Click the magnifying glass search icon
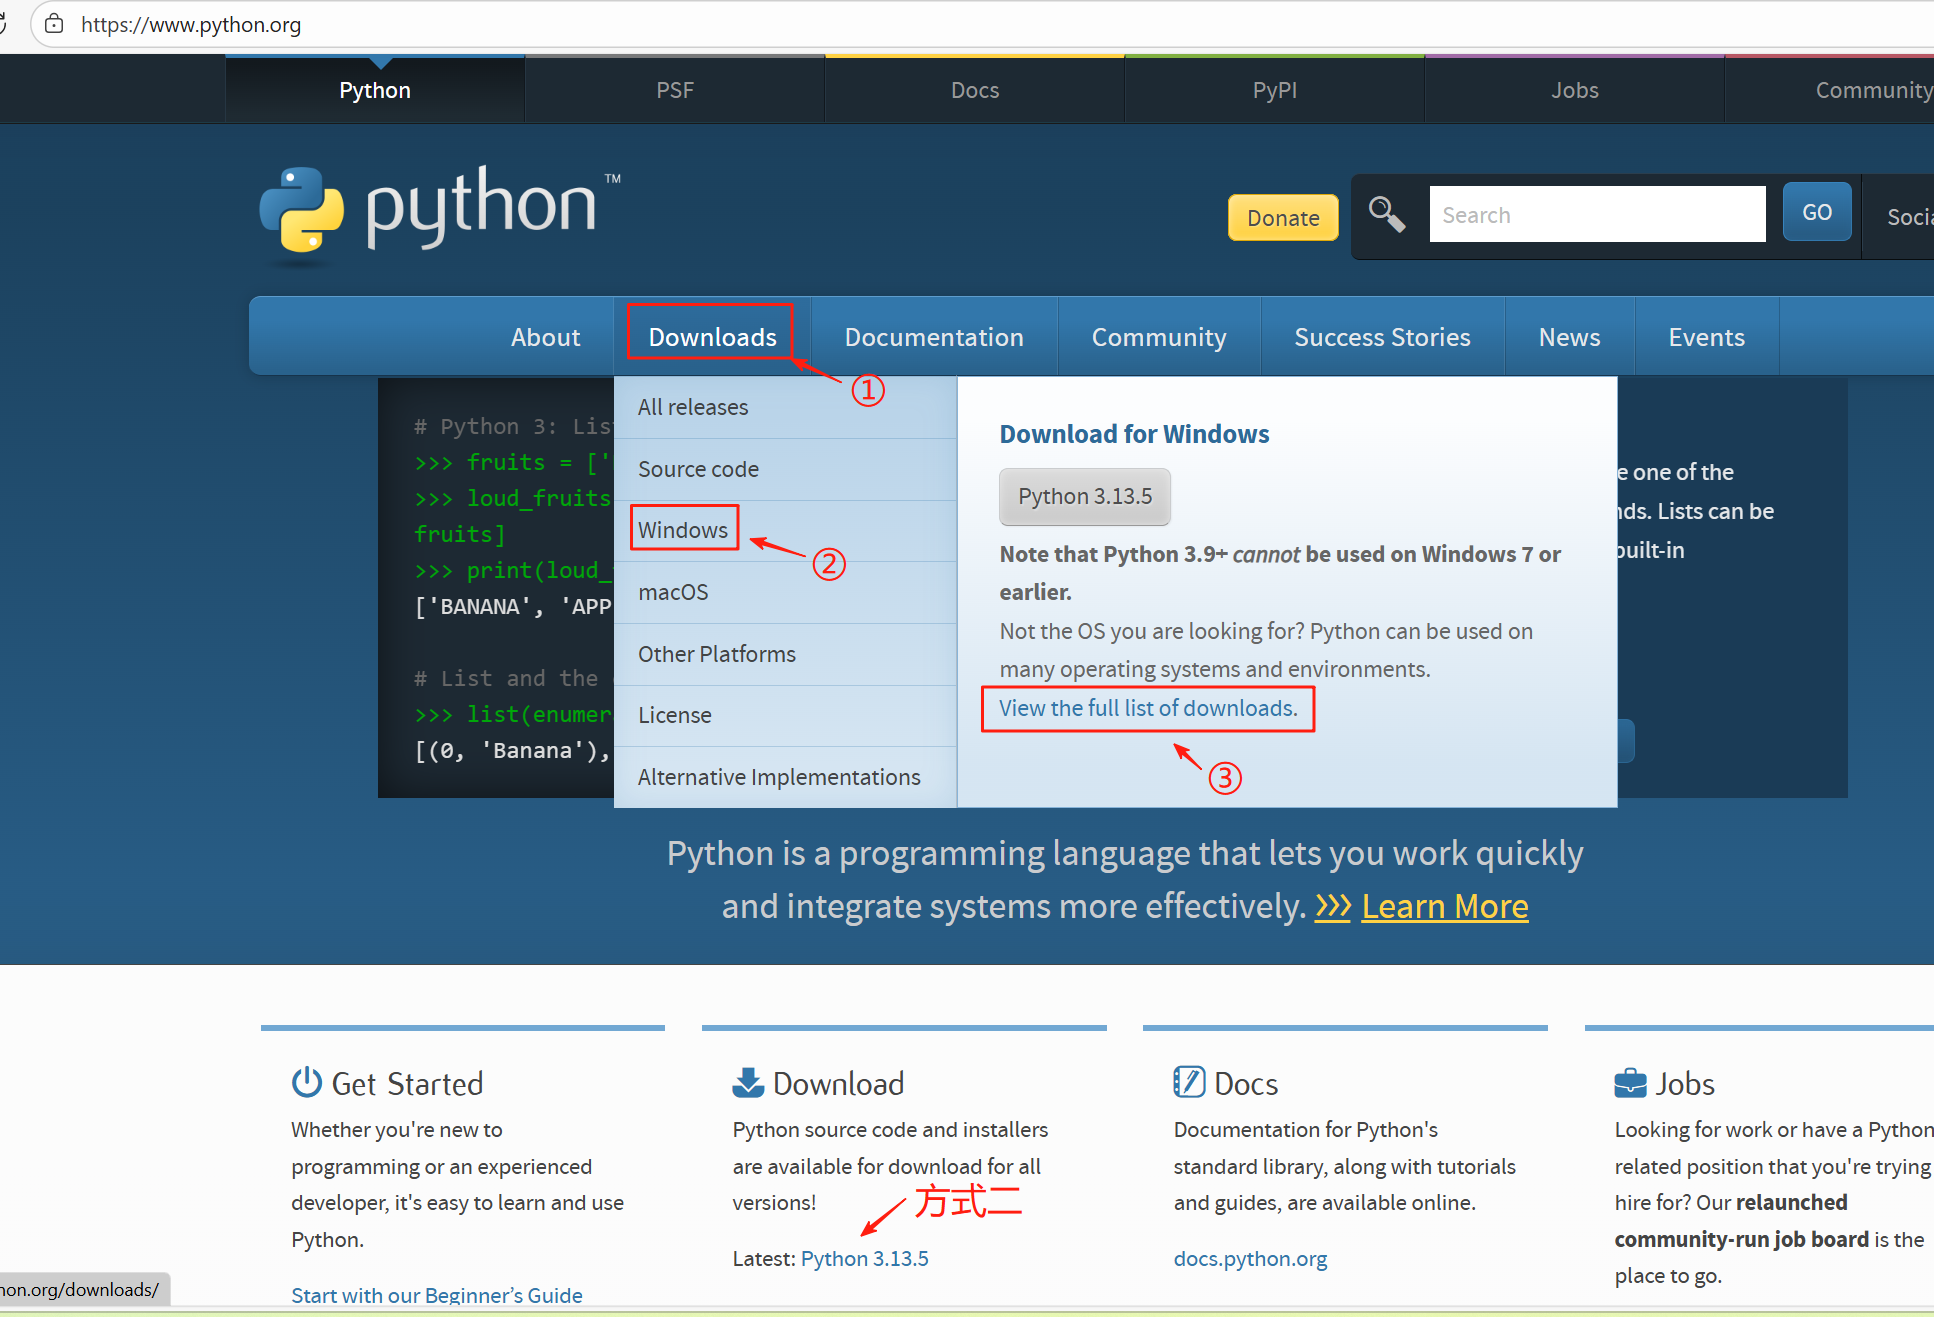 (1386, 214)
